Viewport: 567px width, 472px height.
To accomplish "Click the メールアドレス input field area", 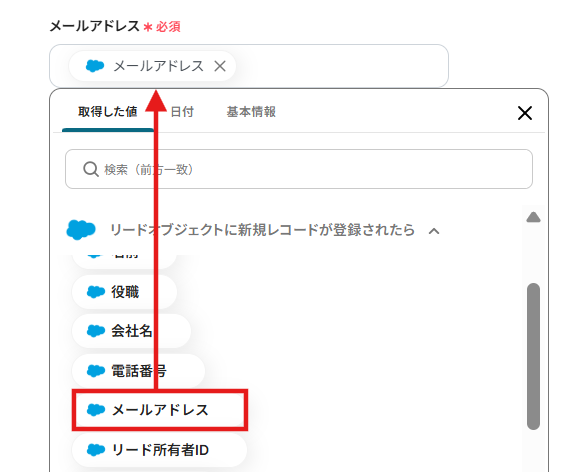I will (x=249, y=66).
